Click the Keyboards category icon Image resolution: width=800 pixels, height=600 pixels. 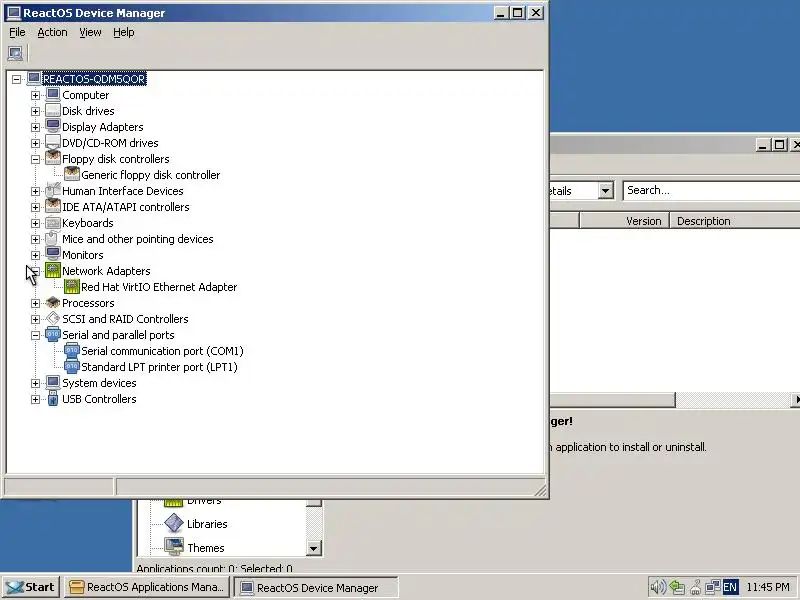(x=53, y=222)
